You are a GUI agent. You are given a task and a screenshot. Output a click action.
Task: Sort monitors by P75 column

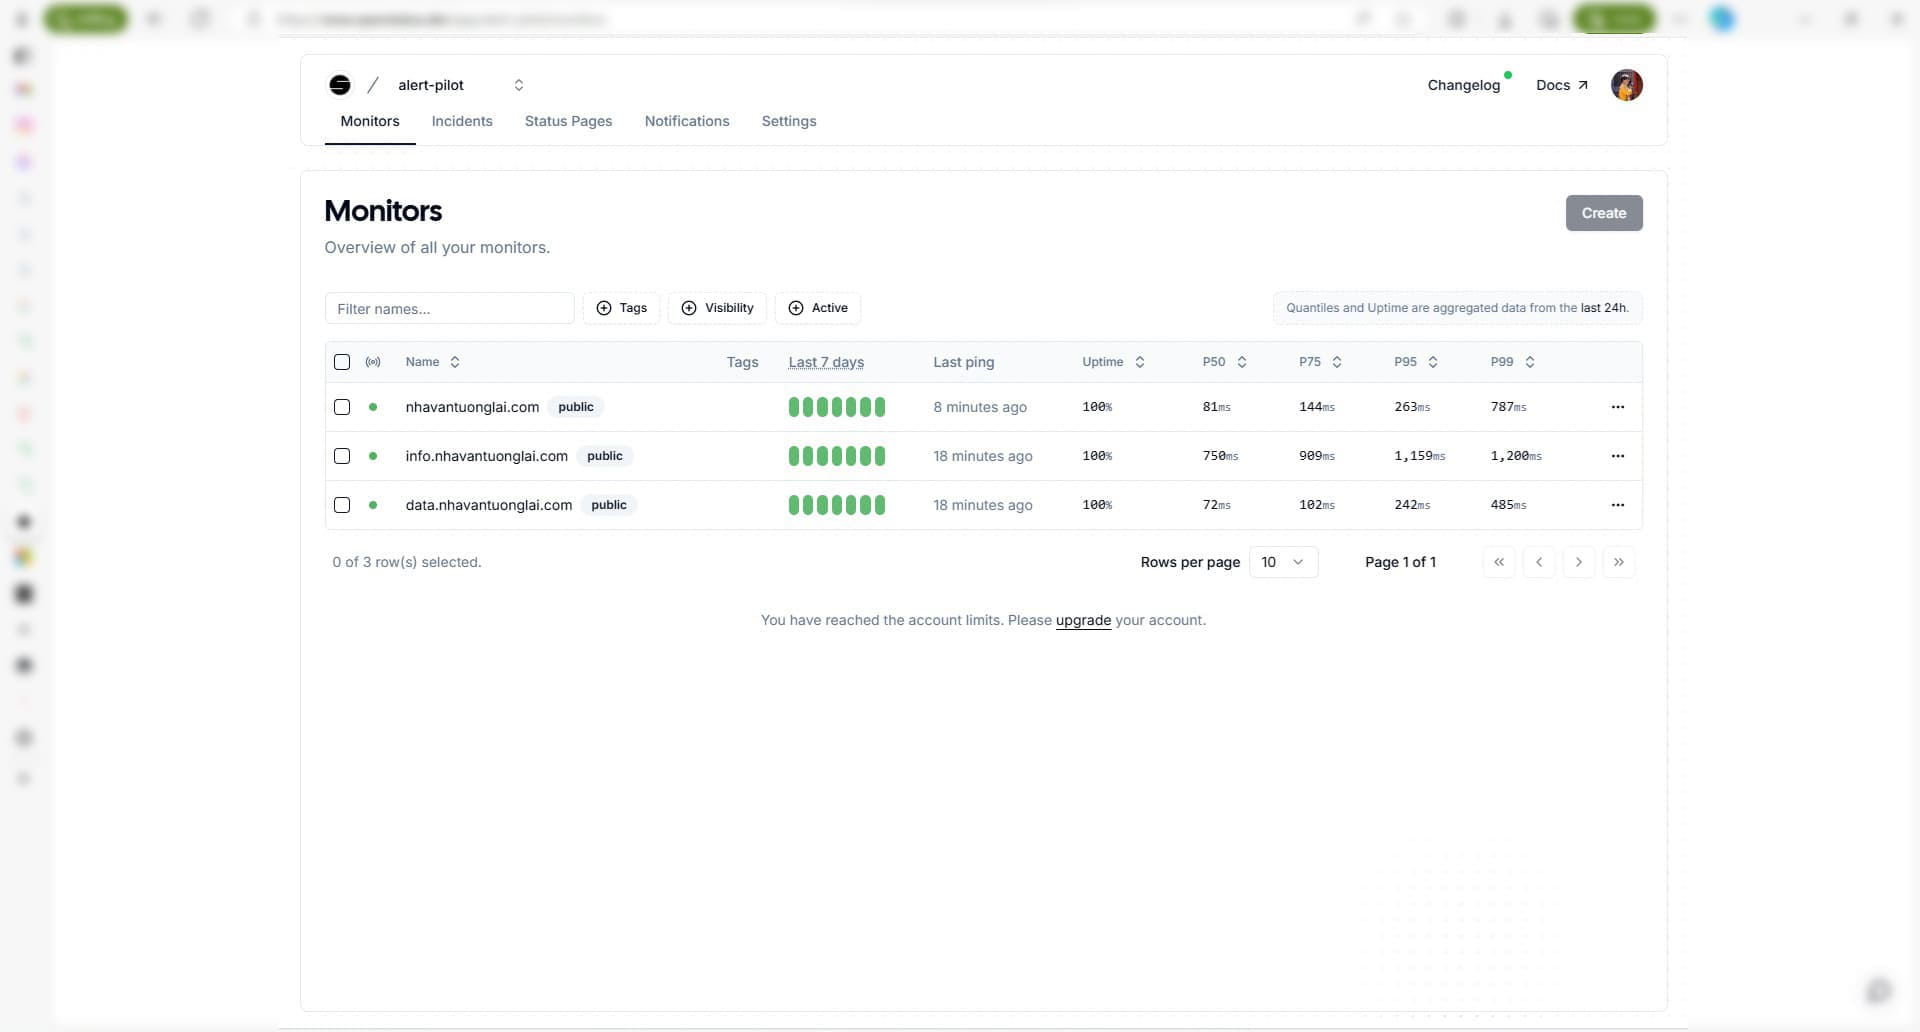(x=1320, y=362)
